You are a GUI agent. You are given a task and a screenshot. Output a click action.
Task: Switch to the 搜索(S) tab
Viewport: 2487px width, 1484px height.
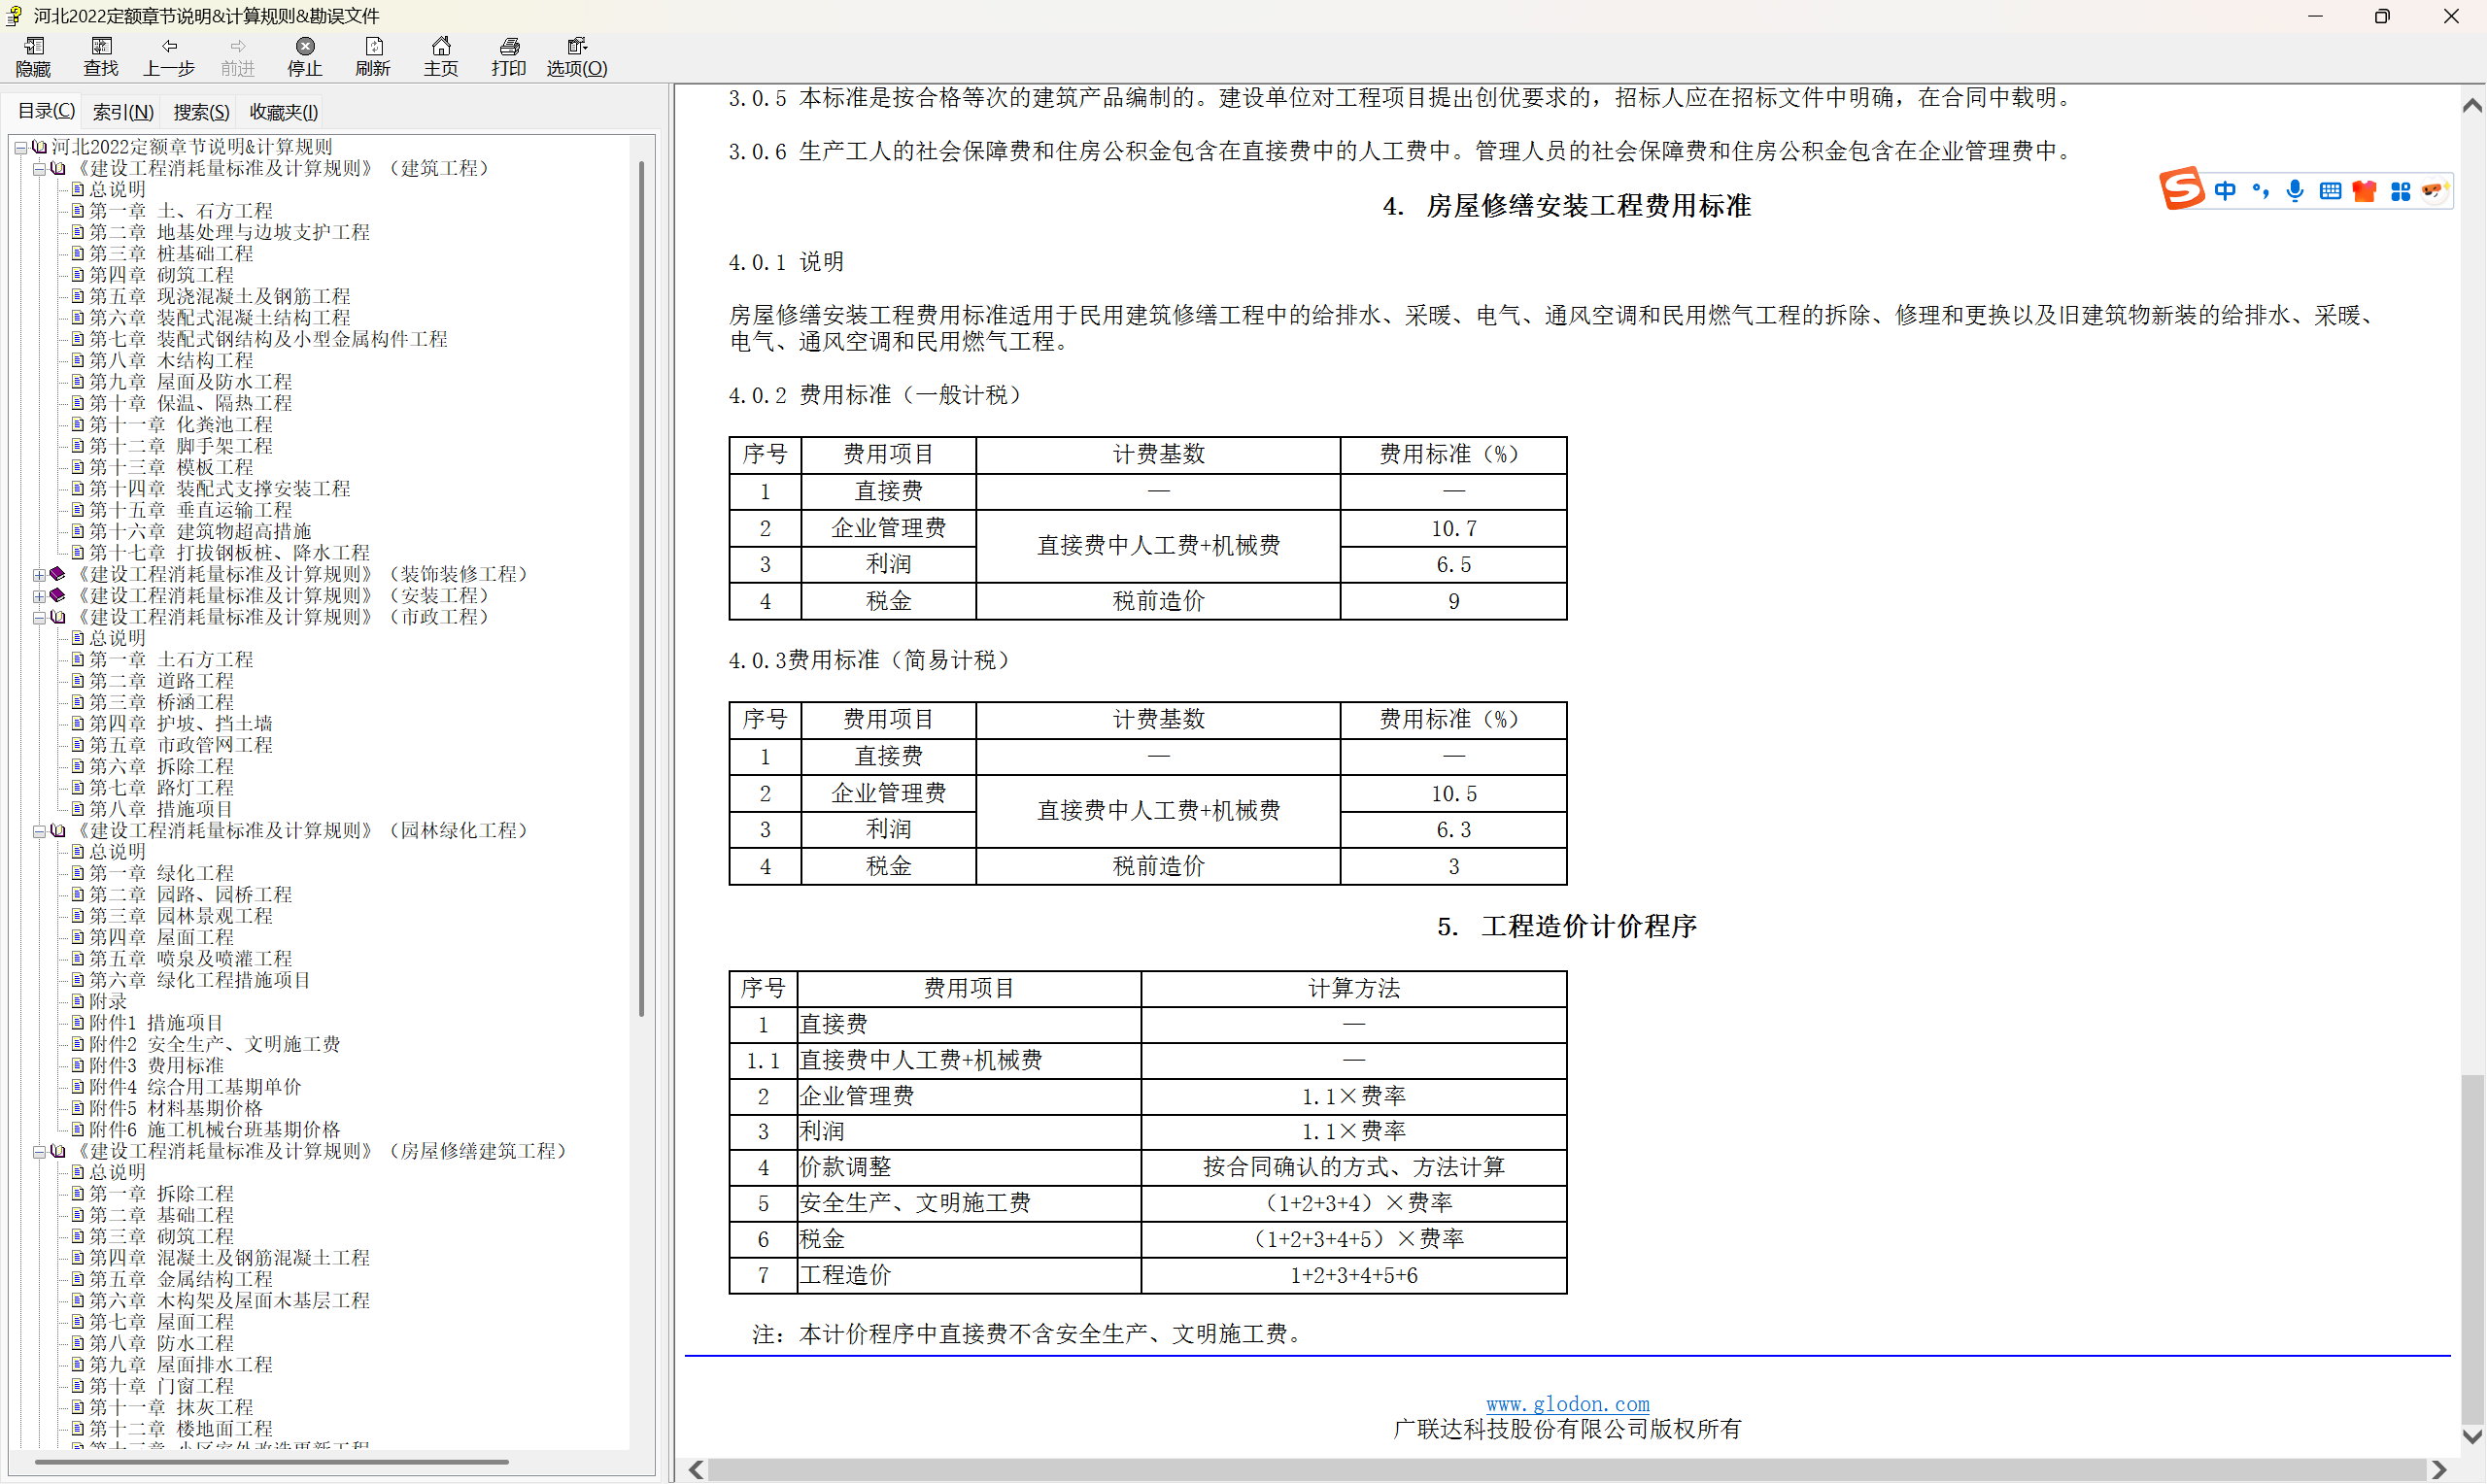coord(201,112)
